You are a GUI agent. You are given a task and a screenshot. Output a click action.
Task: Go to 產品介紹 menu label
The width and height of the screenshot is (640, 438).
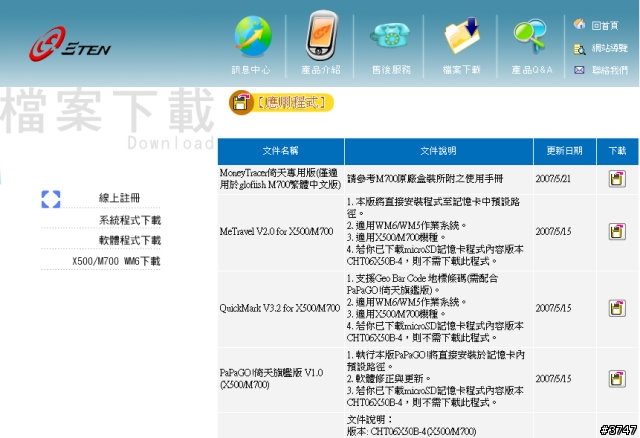tap(321, 70)
